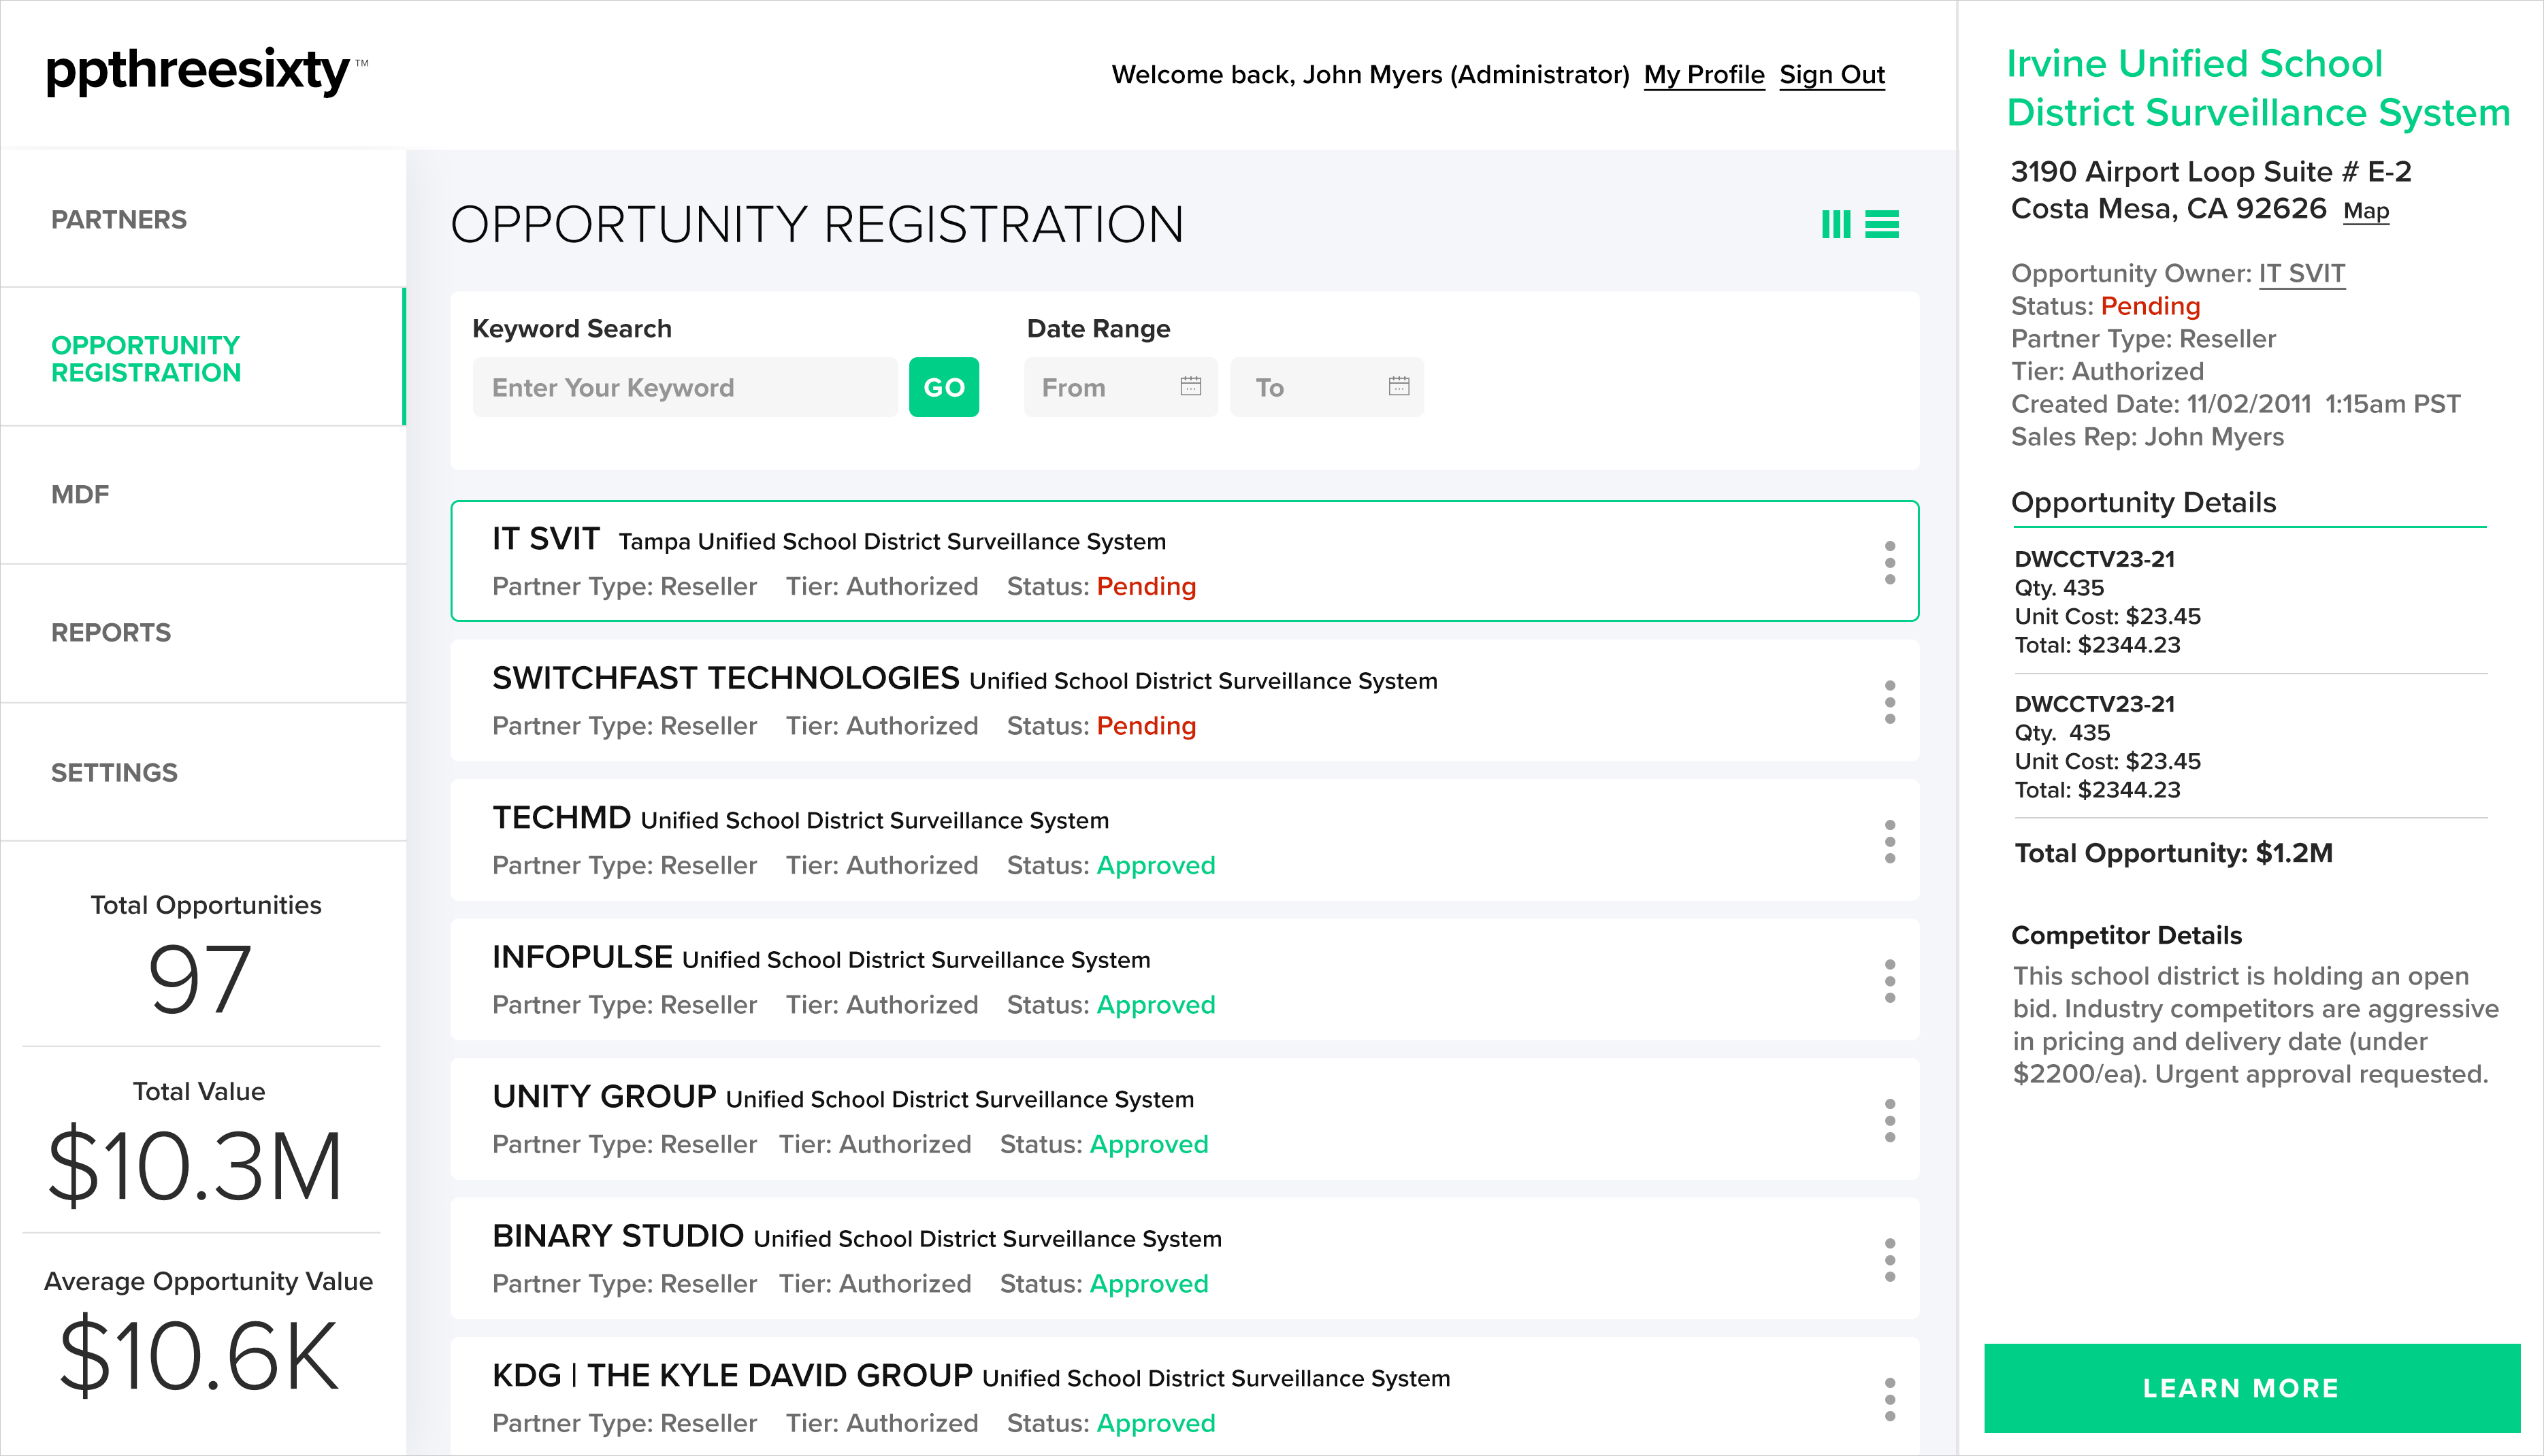Select the KDG | THE KYLE DAVID GROUP title
The width and height of the screenshot is (2544, 1456).
tap(732, 1376)
